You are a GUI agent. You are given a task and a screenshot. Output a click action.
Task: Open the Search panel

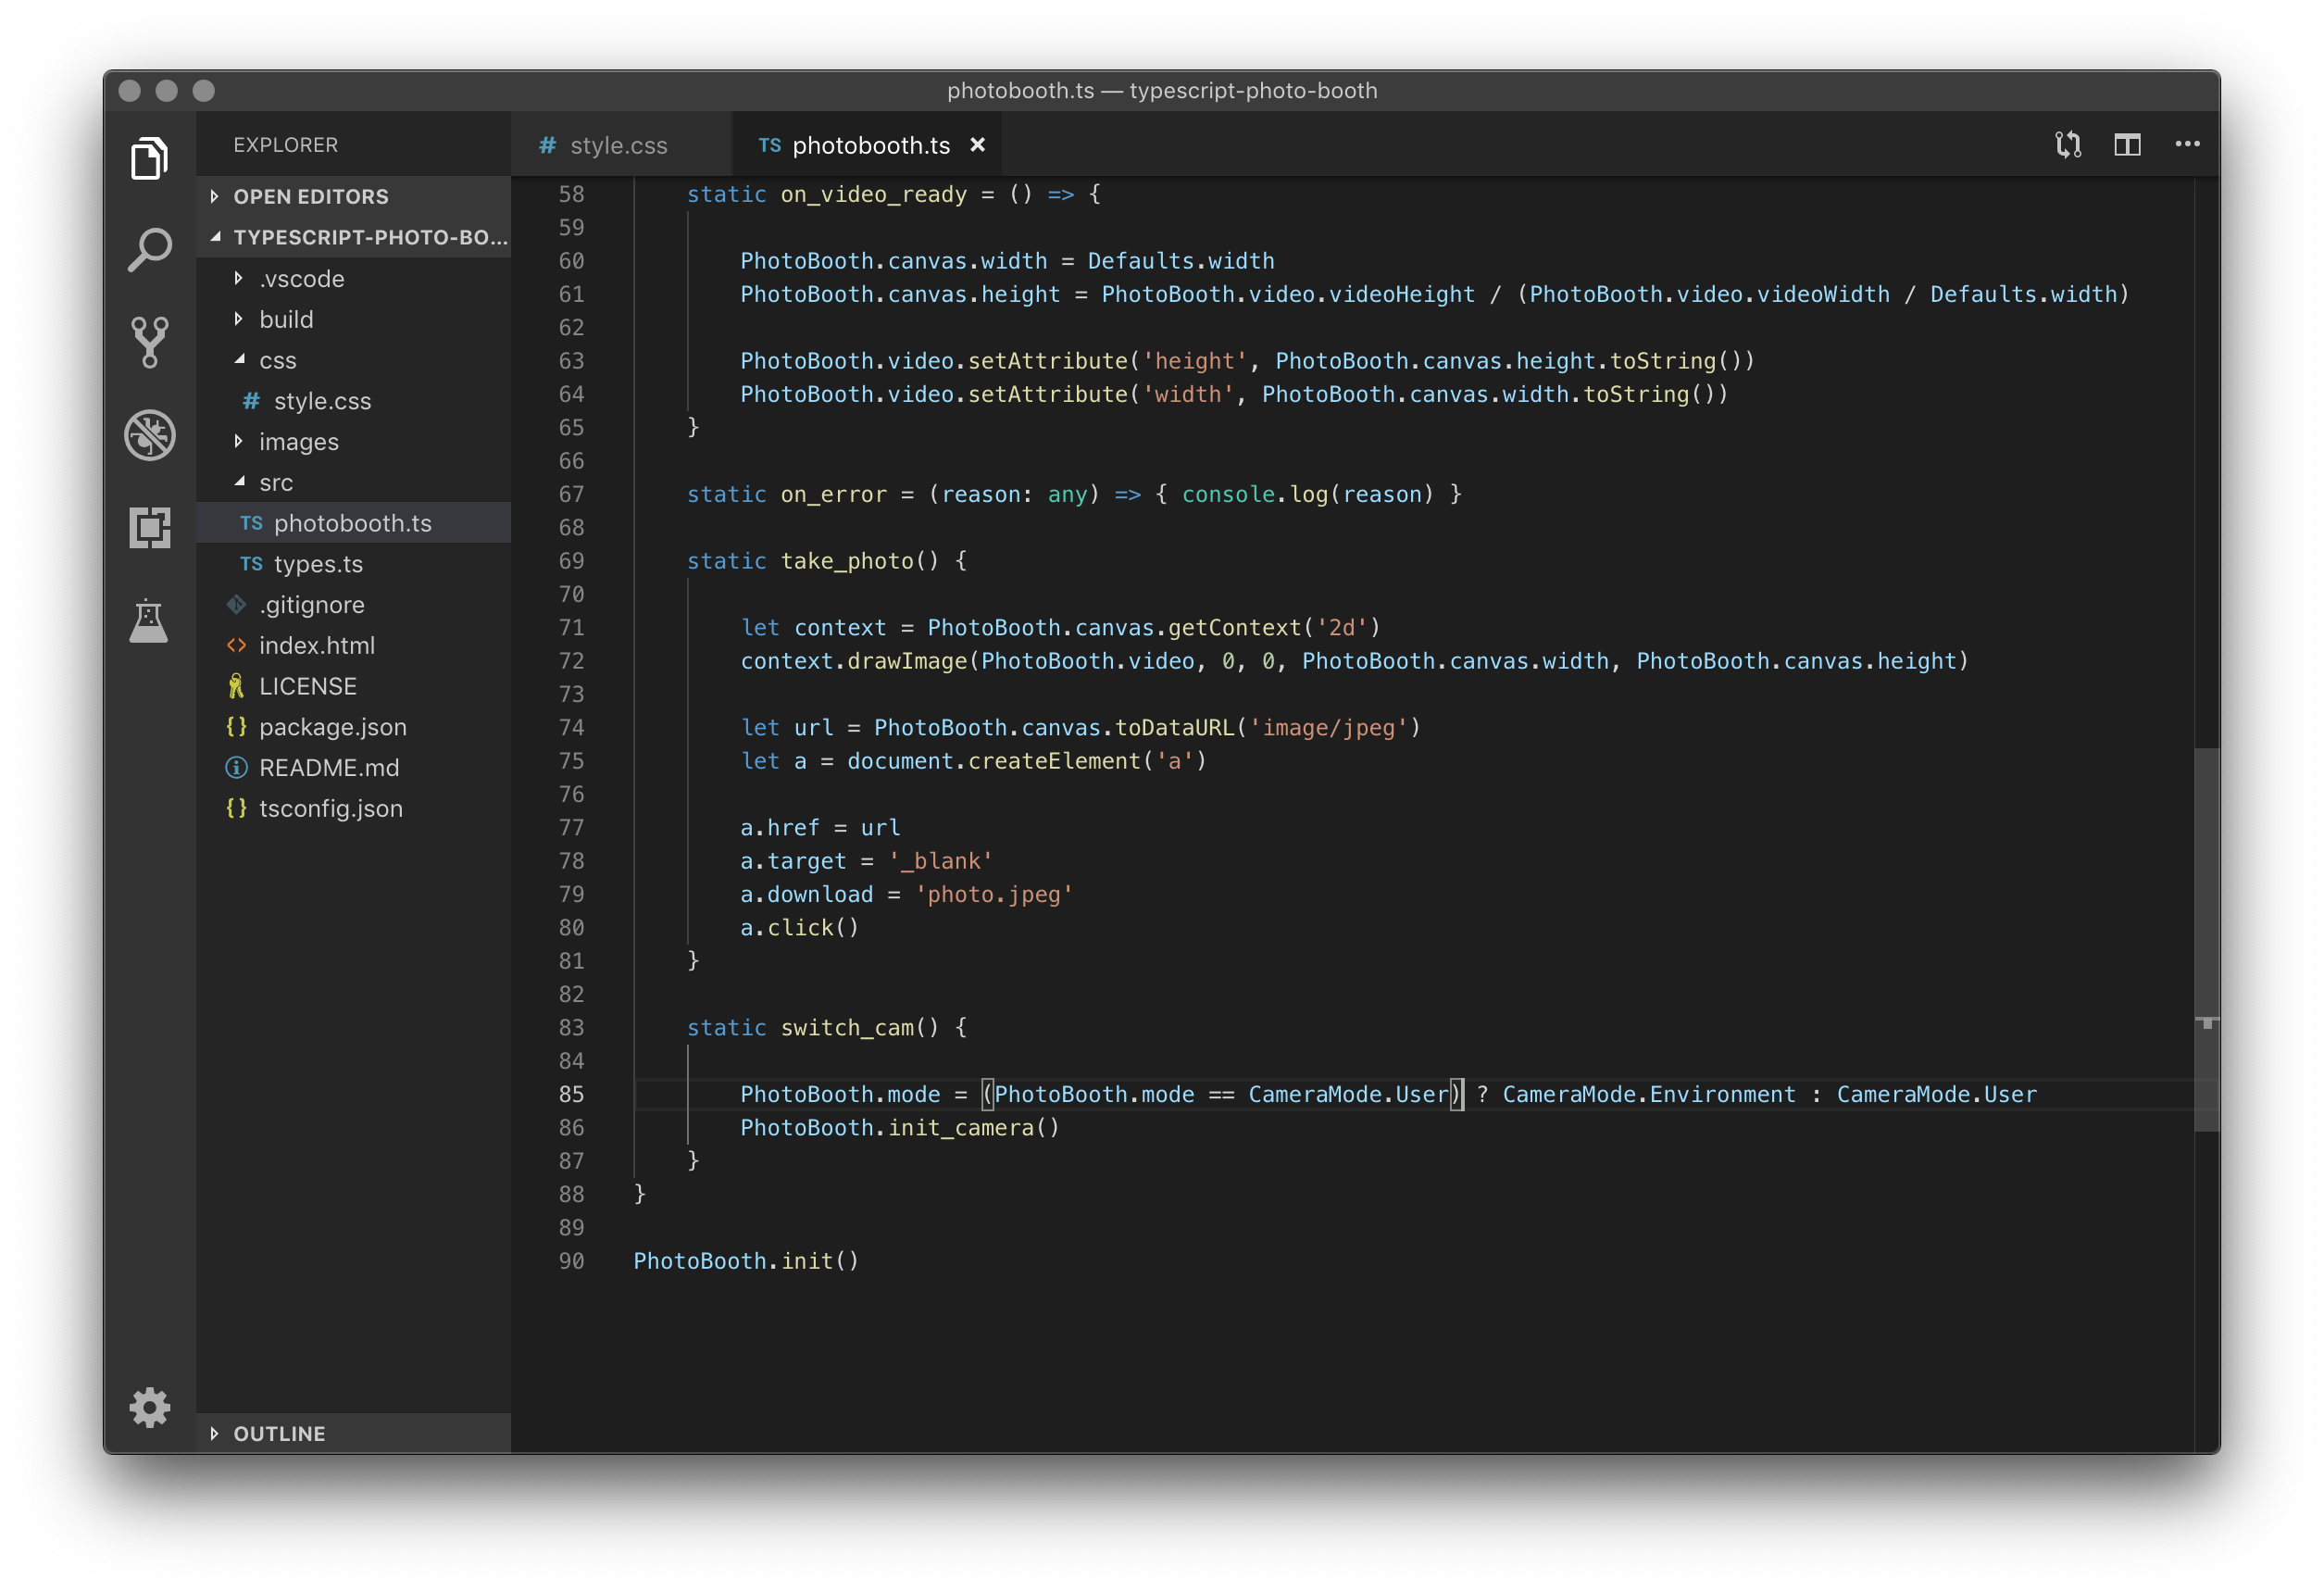click(149, 249)
